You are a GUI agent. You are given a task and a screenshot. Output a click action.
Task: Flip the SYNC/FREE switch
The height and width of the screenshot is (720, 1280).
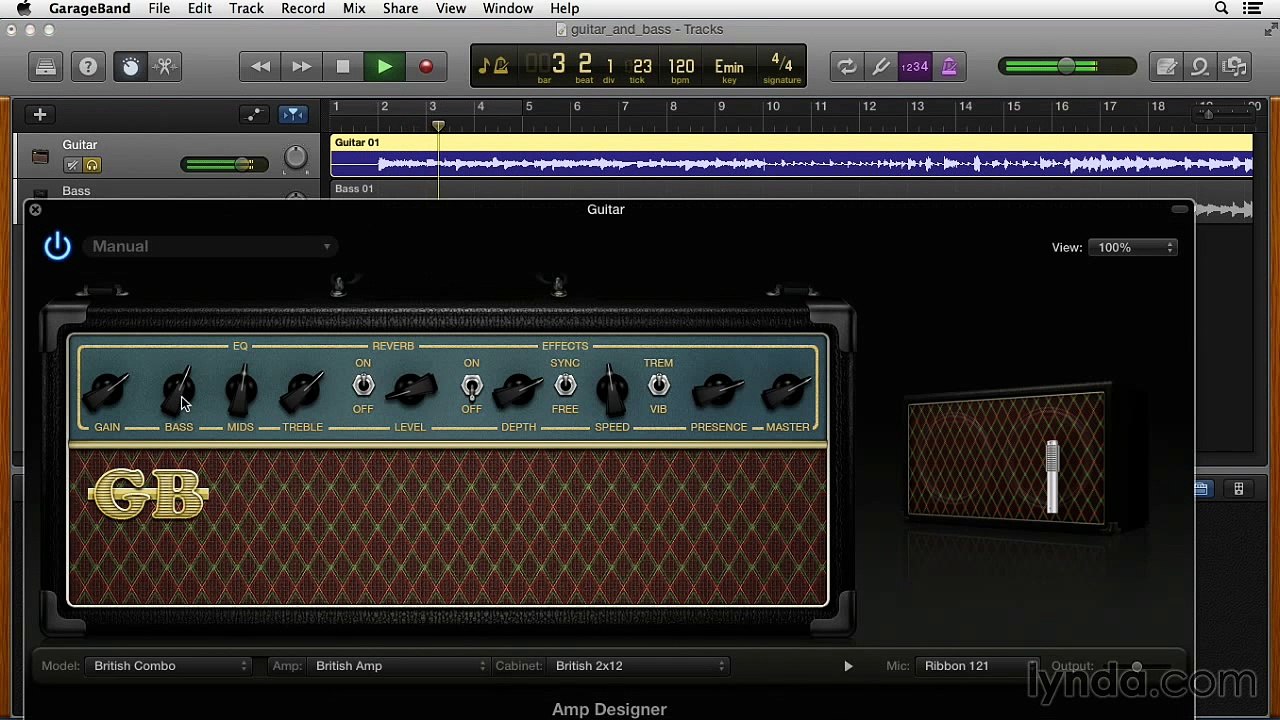click(x=565, y=386)
